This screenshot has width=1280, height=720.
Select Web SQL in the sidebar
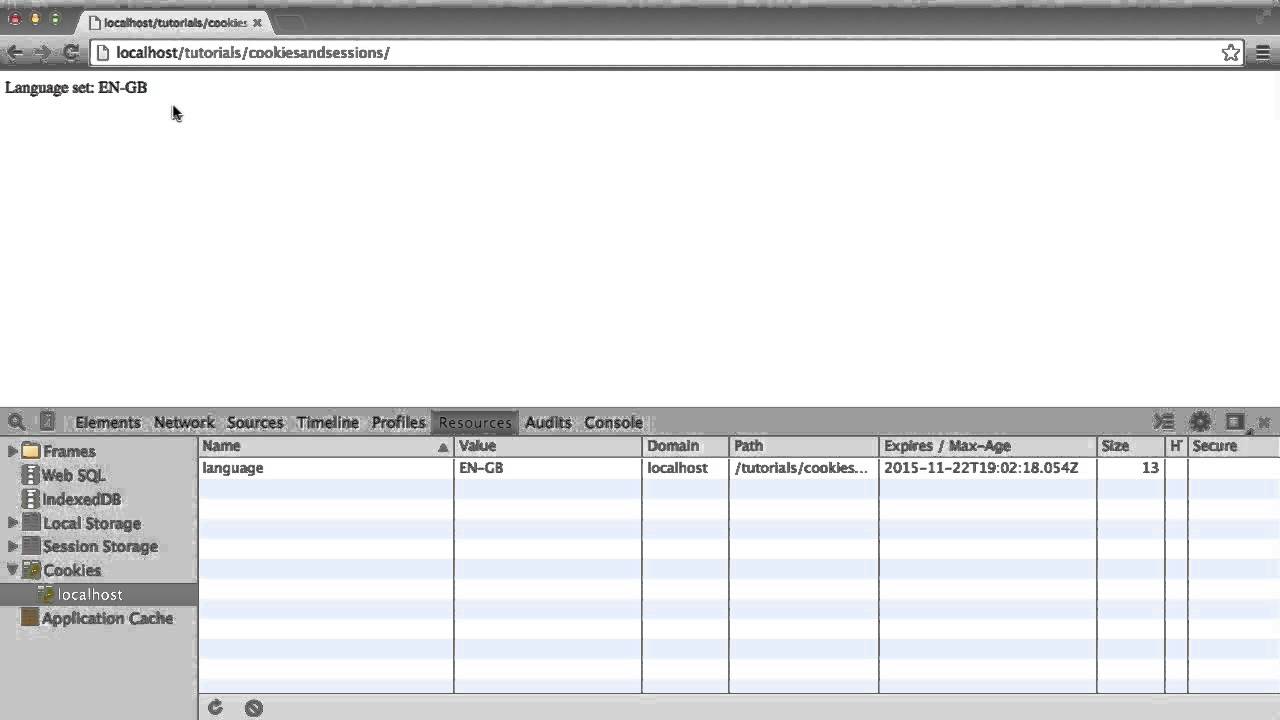pos(73,475)
